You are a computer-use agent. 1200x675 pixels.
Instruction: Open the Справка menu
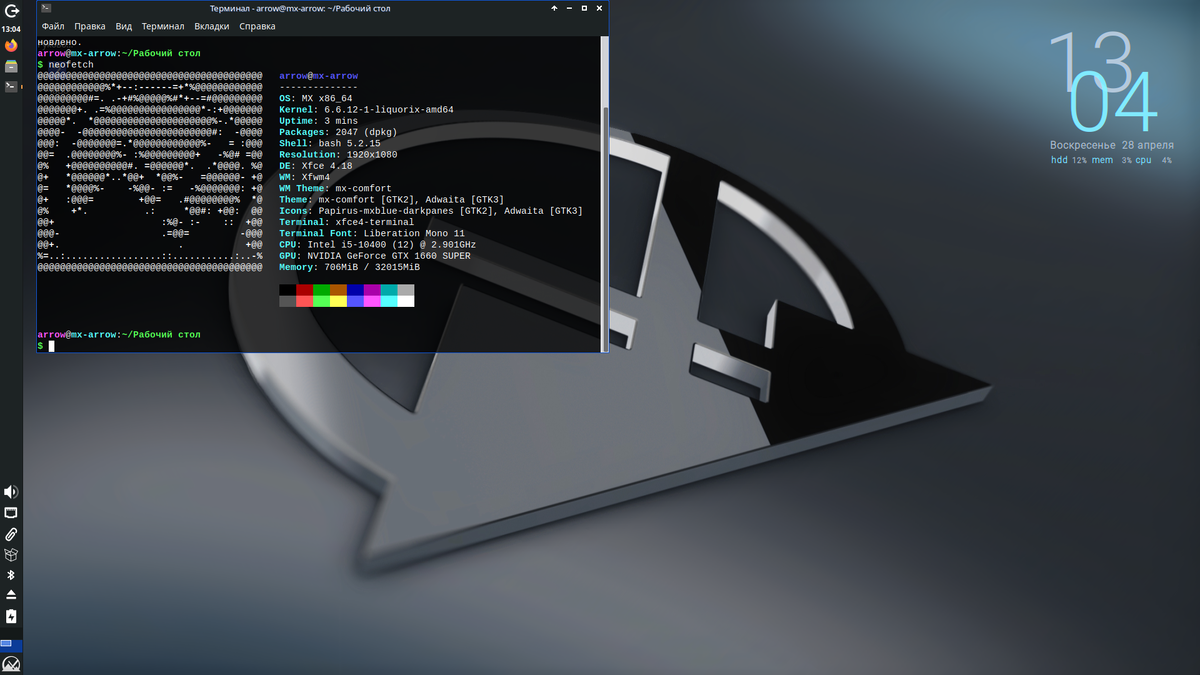[x=257, y=26]
